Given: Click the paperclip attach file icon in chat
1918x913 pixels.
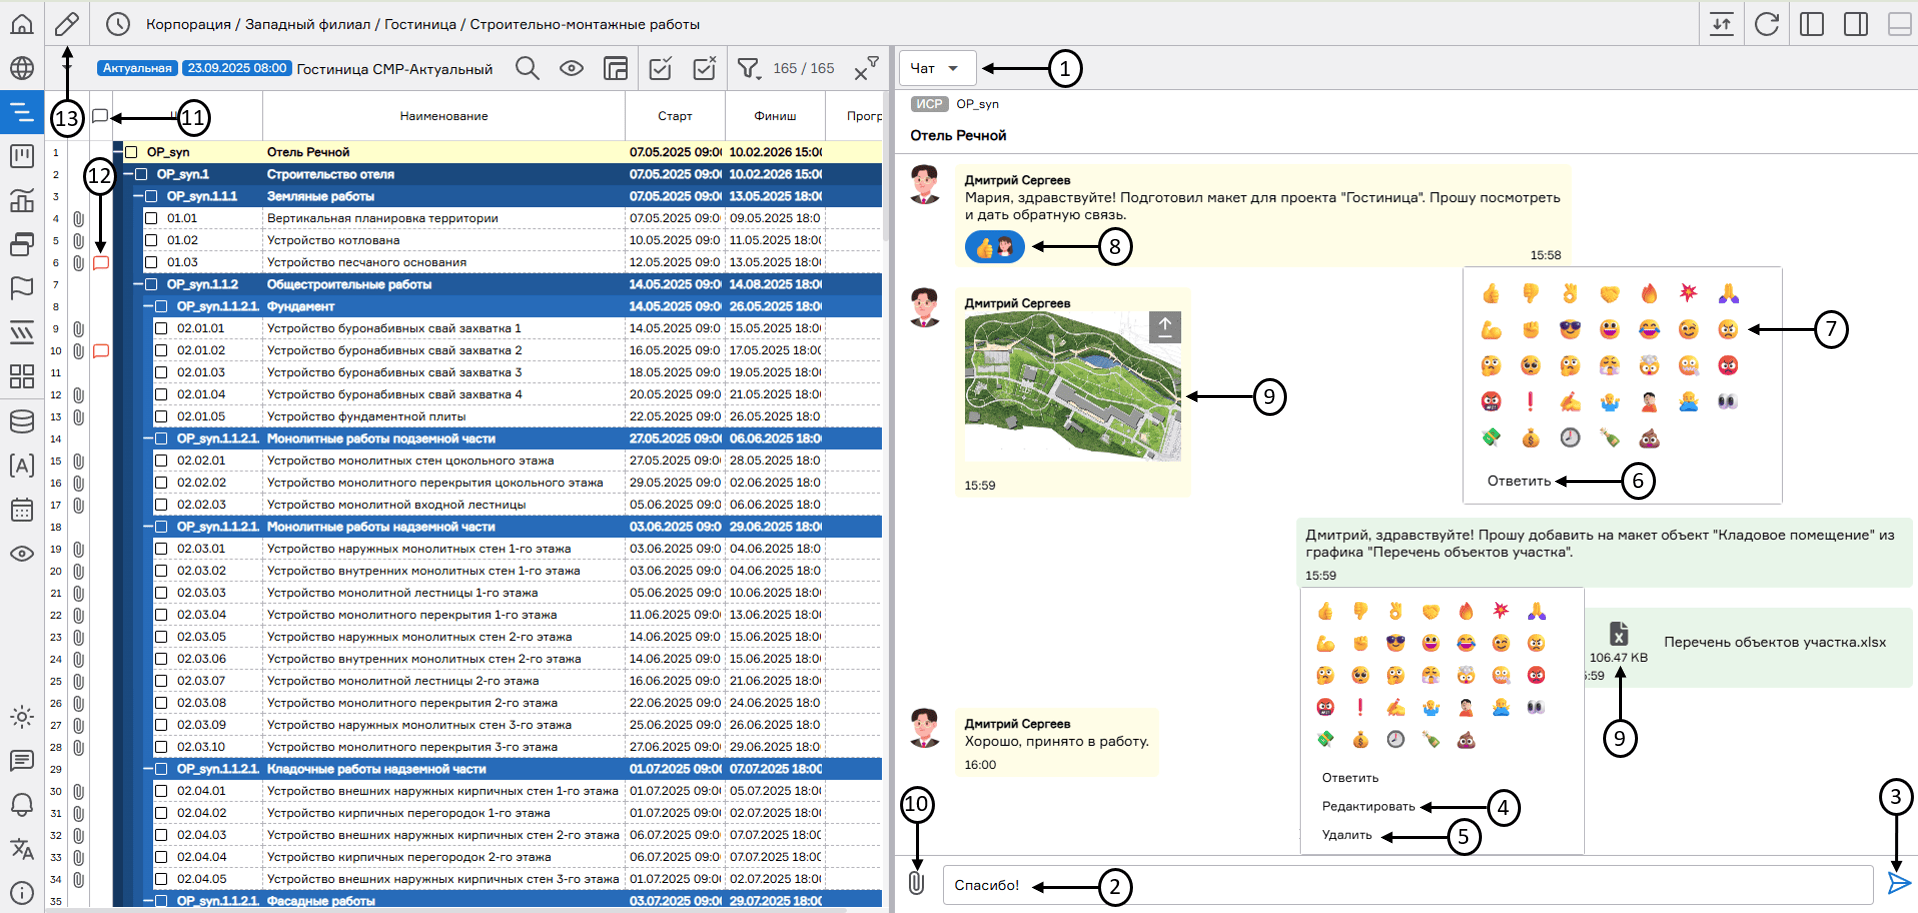Looking at the screenshot, I should pyautogui.click(x=916, y=883).
